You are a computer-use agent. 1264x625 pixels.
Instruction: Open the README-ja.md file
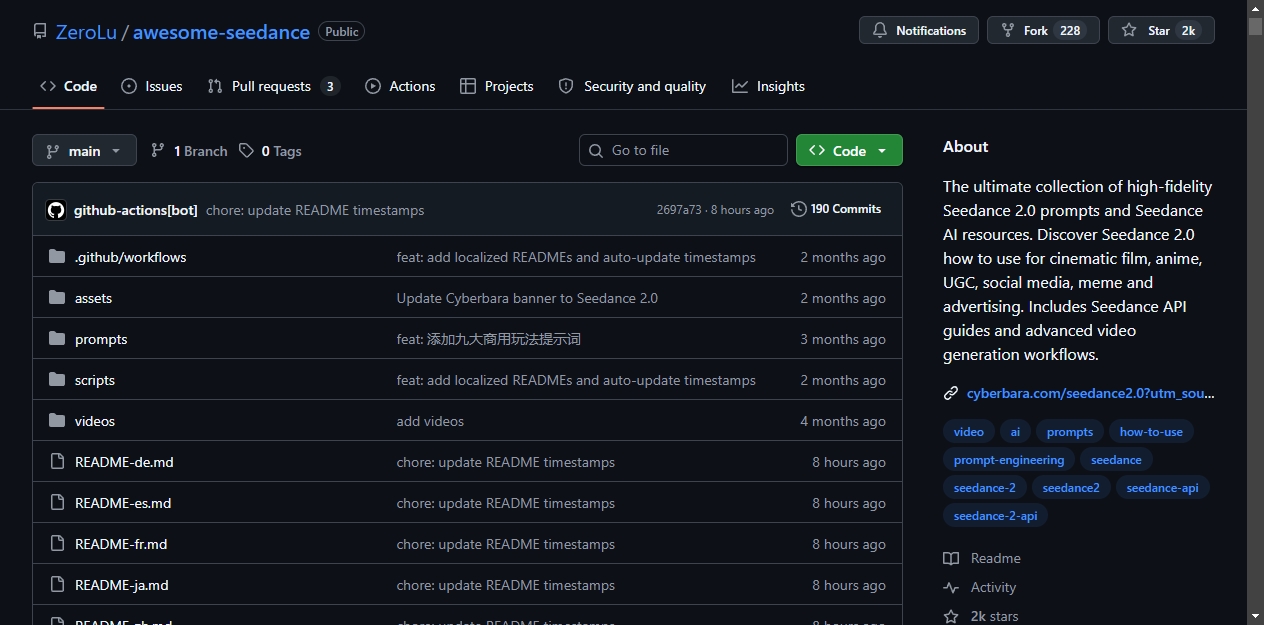point(122,585)
